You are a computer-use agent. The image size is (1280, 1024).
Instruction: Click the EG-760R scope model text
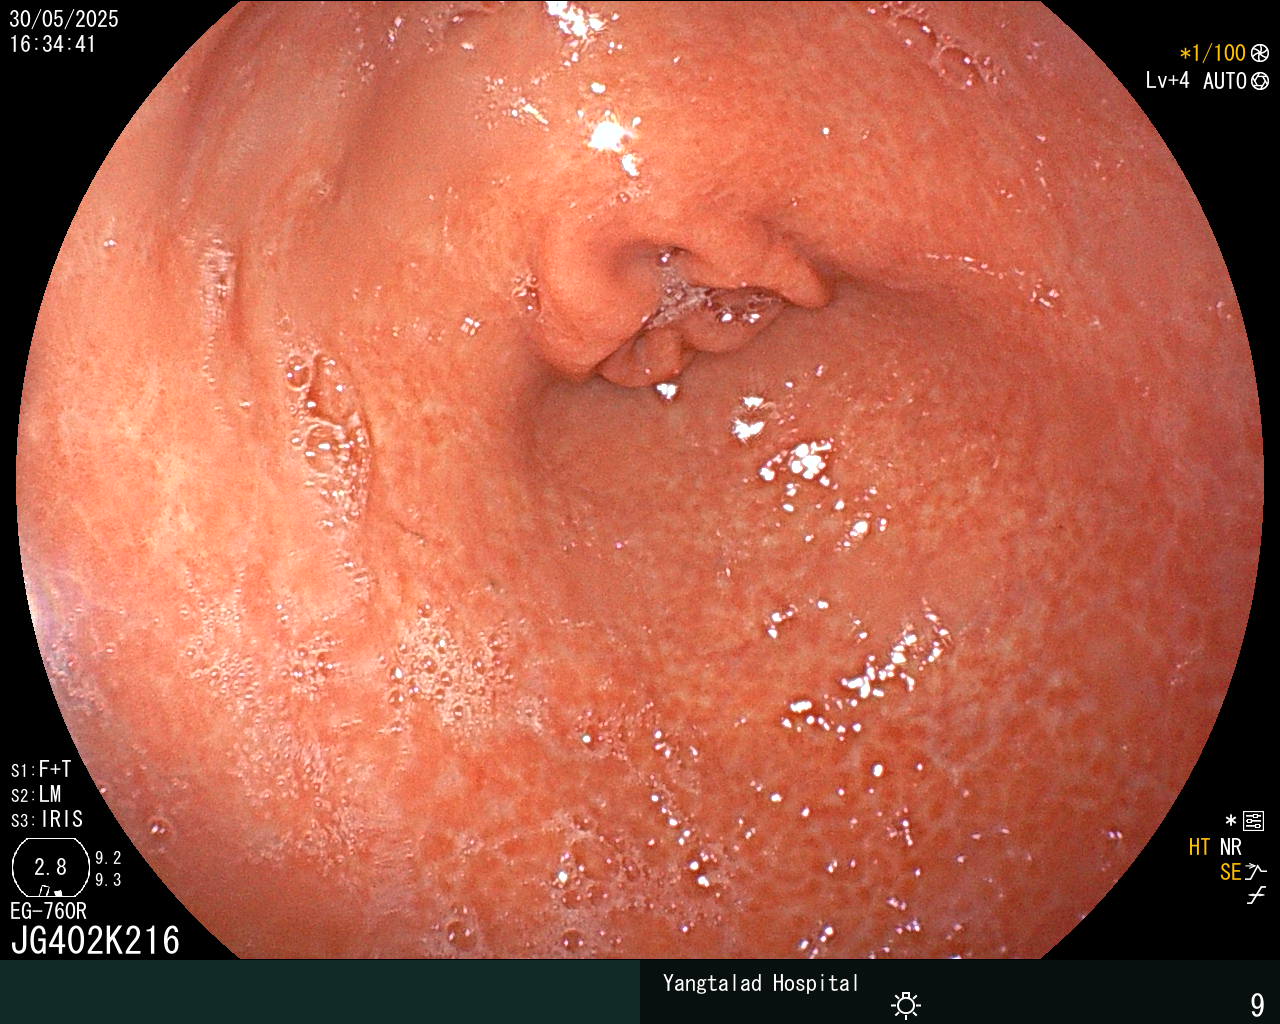point(48,911)
